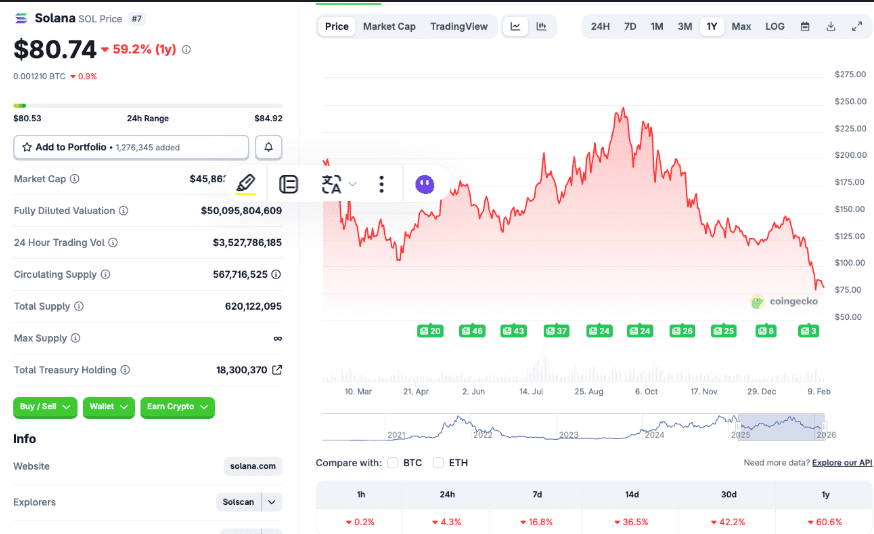Viewport: 874px width, 534px height.
Task: Download the chart data icon
Action: point(831,26)
